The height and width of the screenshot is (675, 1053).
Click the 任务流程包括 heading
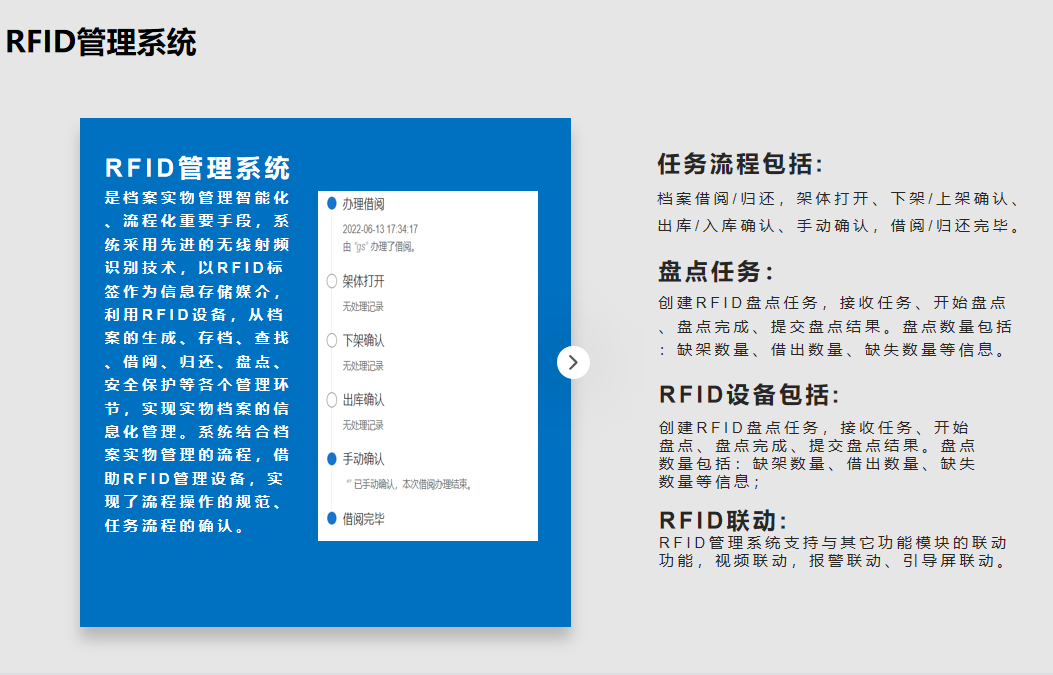(740, 164)
